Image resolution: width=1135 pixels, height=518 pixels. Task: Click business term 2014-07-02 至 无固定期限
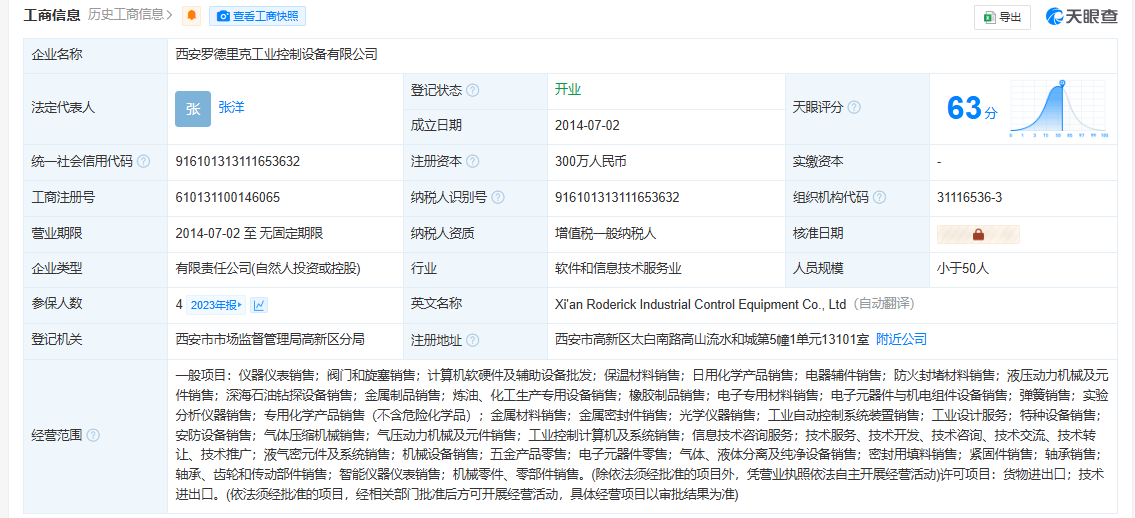tap(249, 233)
